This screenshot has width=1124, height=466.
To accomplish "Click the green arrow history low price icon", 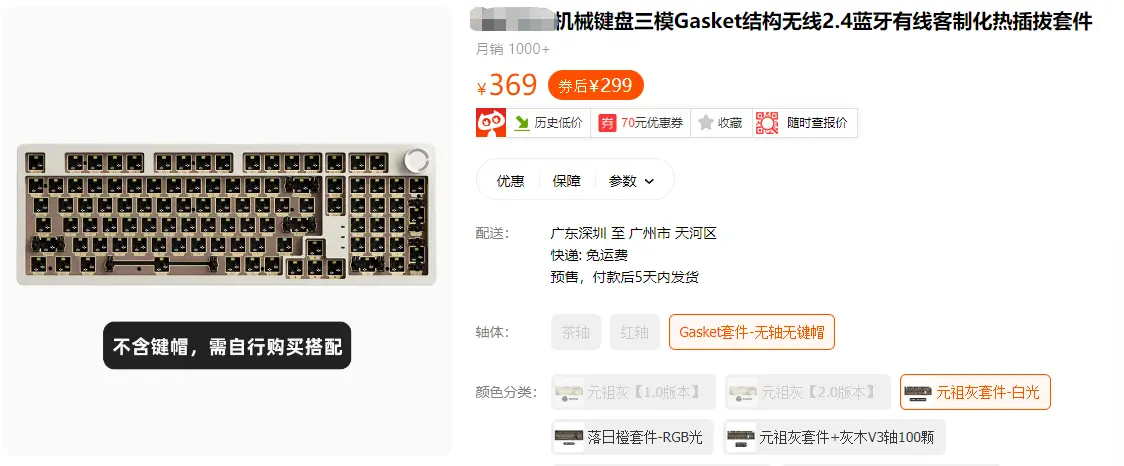I will (x=521, y=123).
